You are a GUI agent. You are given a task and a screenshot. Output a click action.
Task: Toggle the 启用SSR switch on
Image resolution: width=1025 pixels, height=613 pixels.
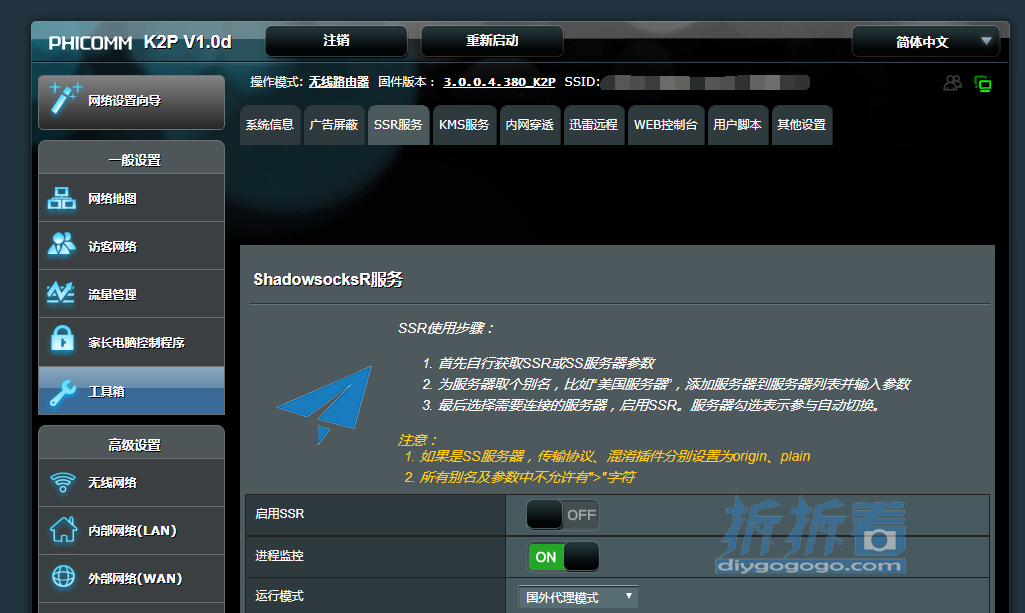tap(562, 514)
